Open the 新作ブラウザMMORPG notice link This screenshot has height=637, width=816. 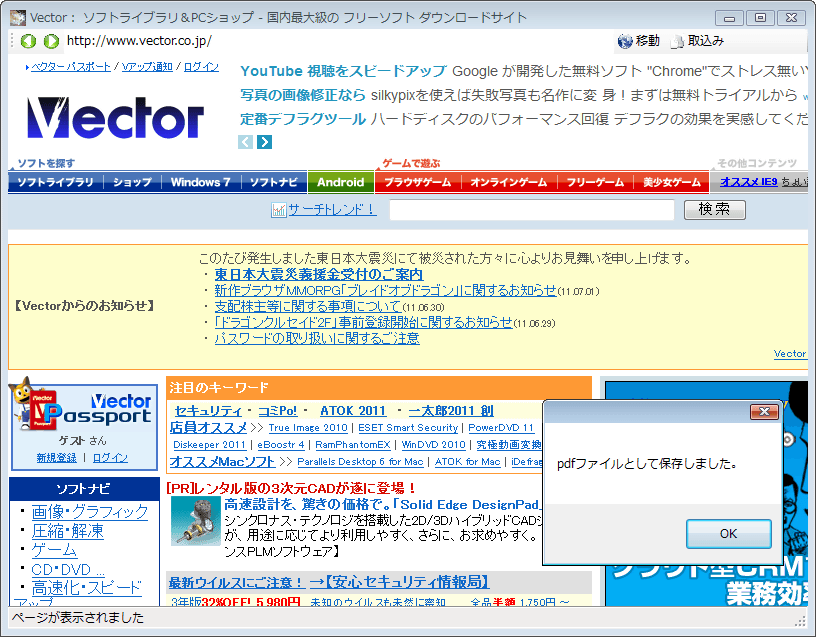click(x=385, y=290)
